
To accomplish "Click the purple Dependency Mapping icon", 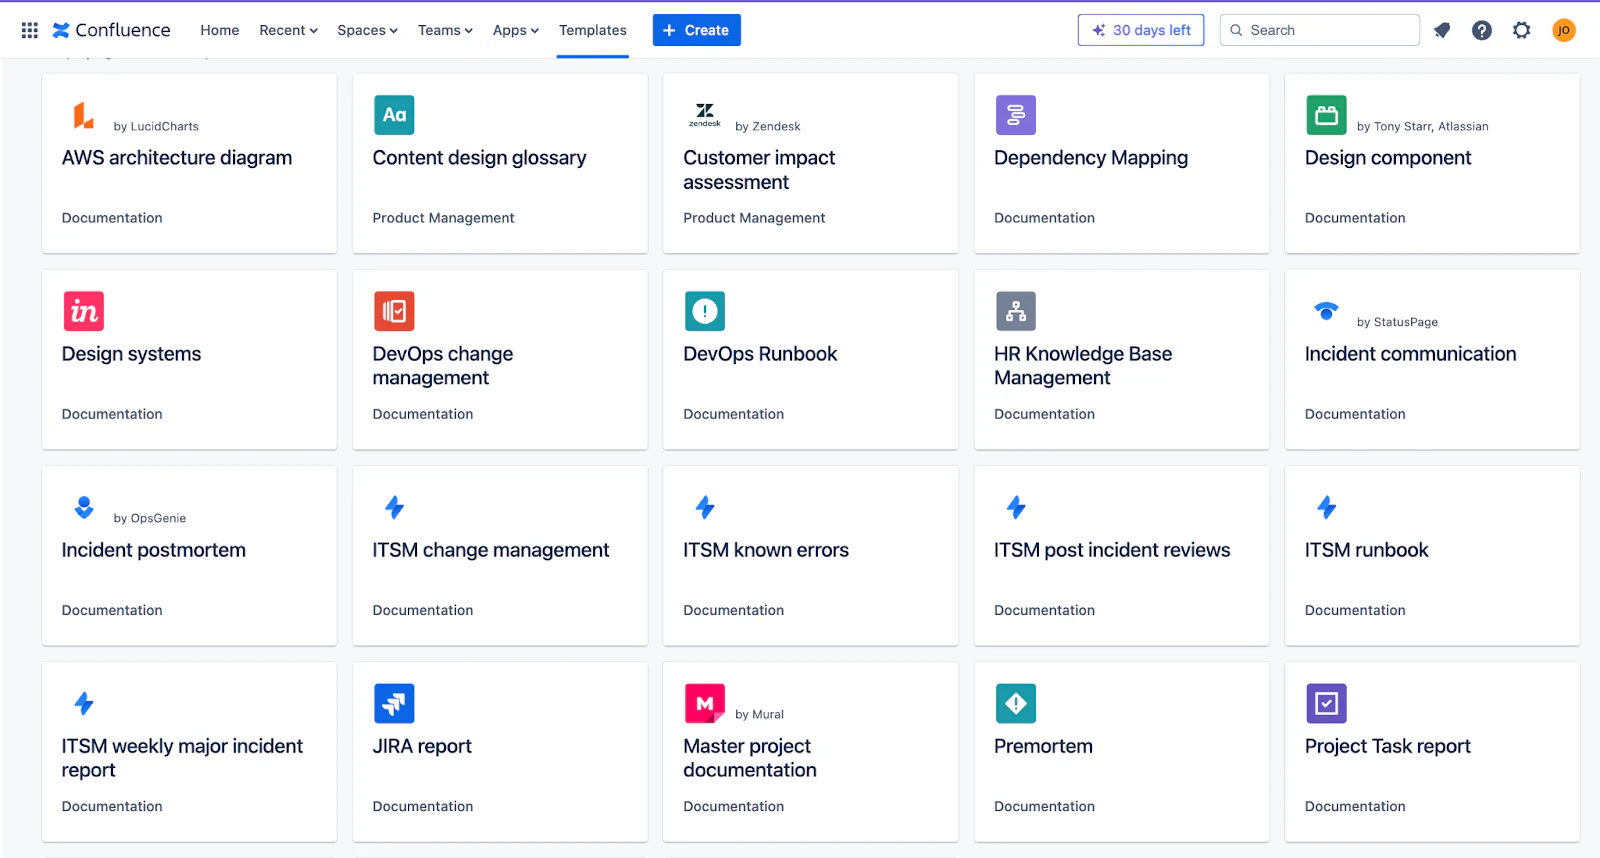I will click(x=1016, y=115).
